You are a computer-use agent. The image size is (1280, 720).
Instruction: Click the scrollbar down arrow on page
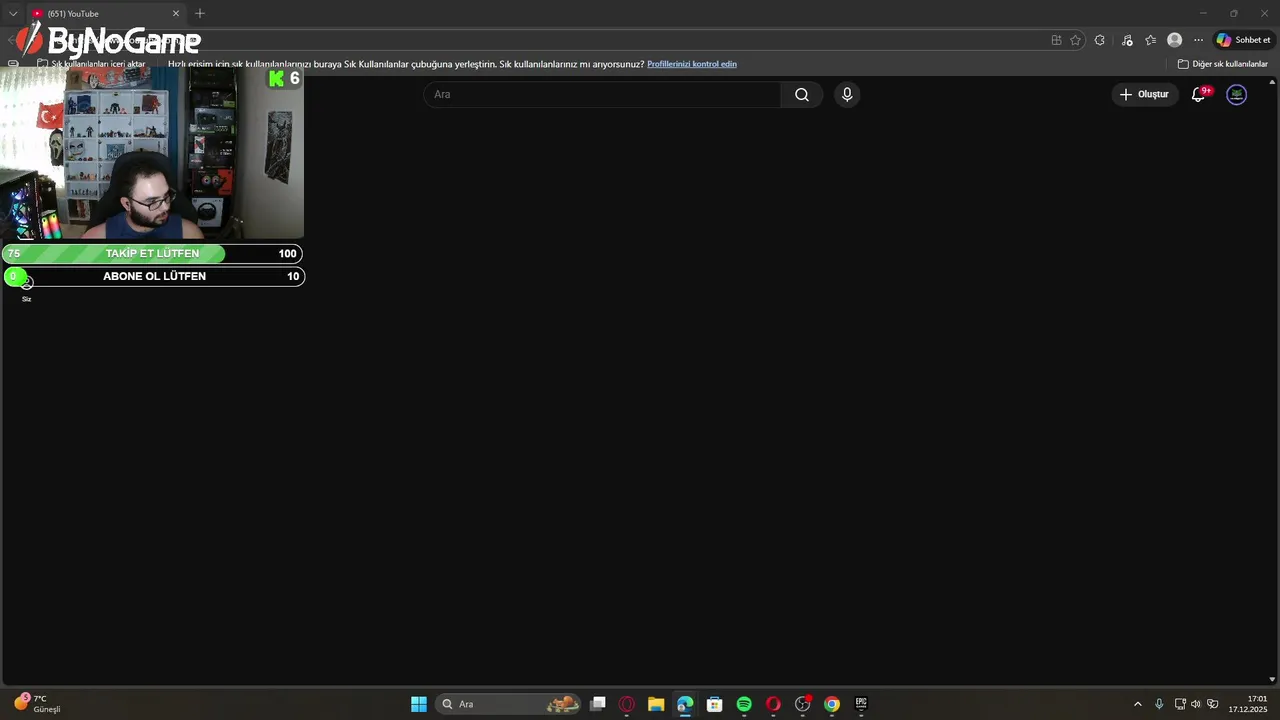tap(1273, 679)
